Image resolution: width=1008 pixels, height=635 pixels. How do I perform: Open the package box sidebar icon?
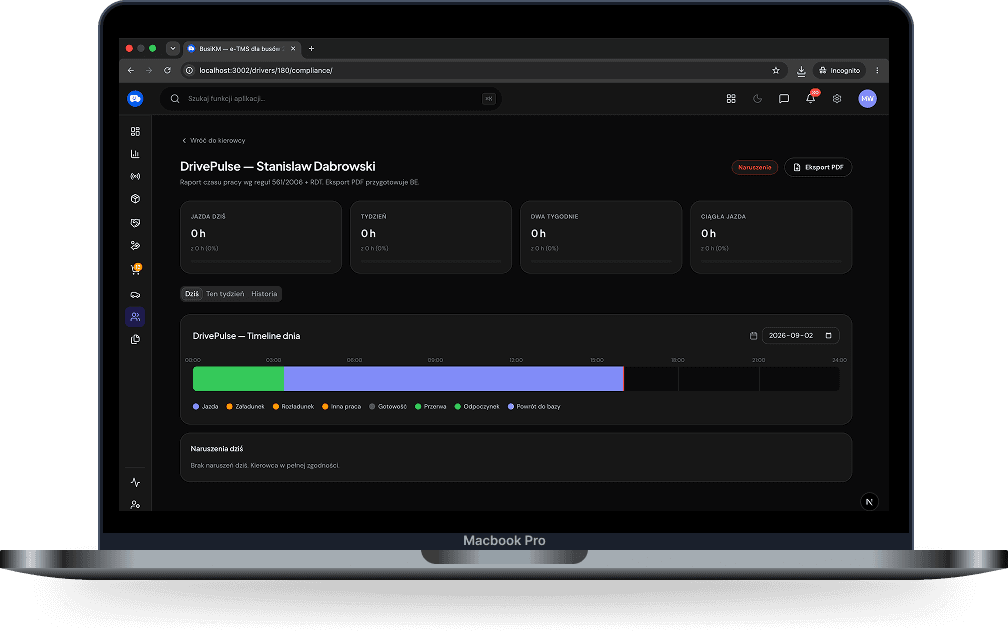135,199
